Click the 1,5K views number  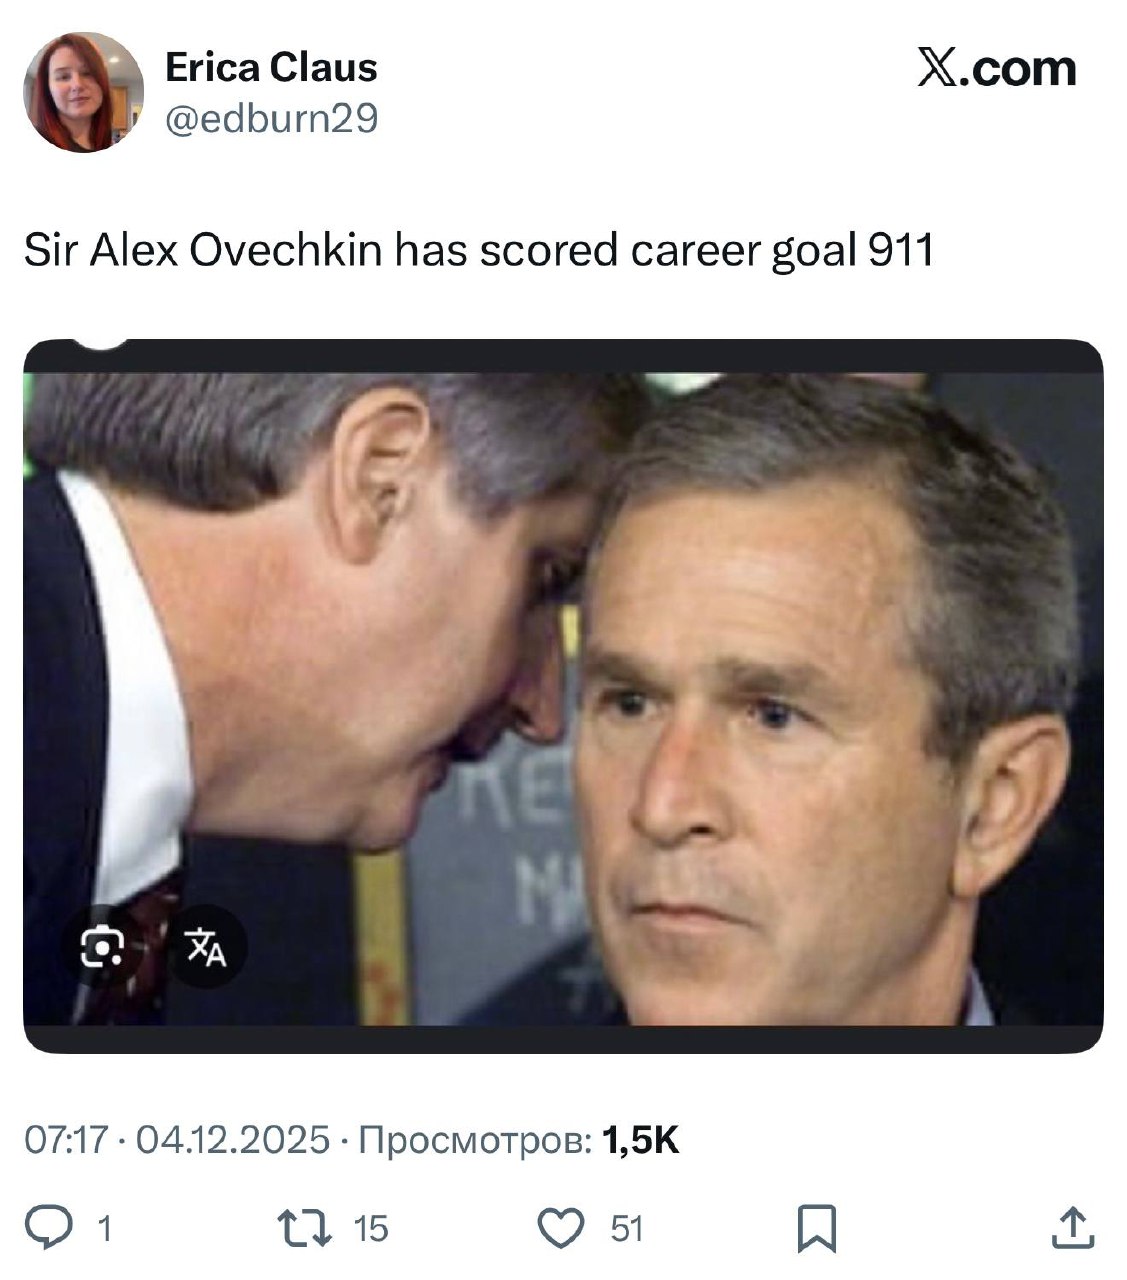pos(641,1139)
